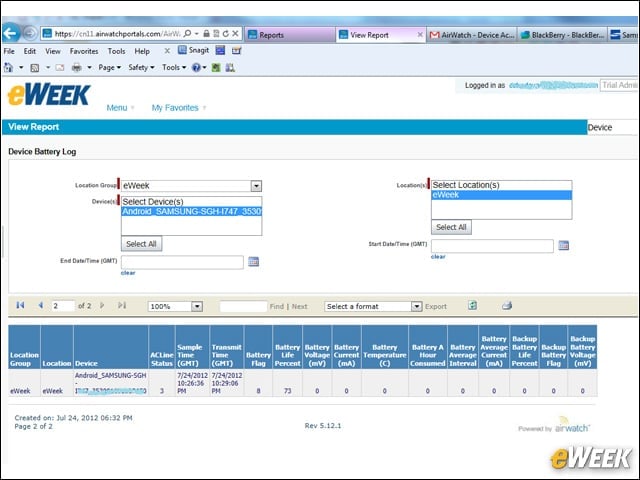
Task: Open End Date/Time calendar picker
Action: click(x=253, y=262)
